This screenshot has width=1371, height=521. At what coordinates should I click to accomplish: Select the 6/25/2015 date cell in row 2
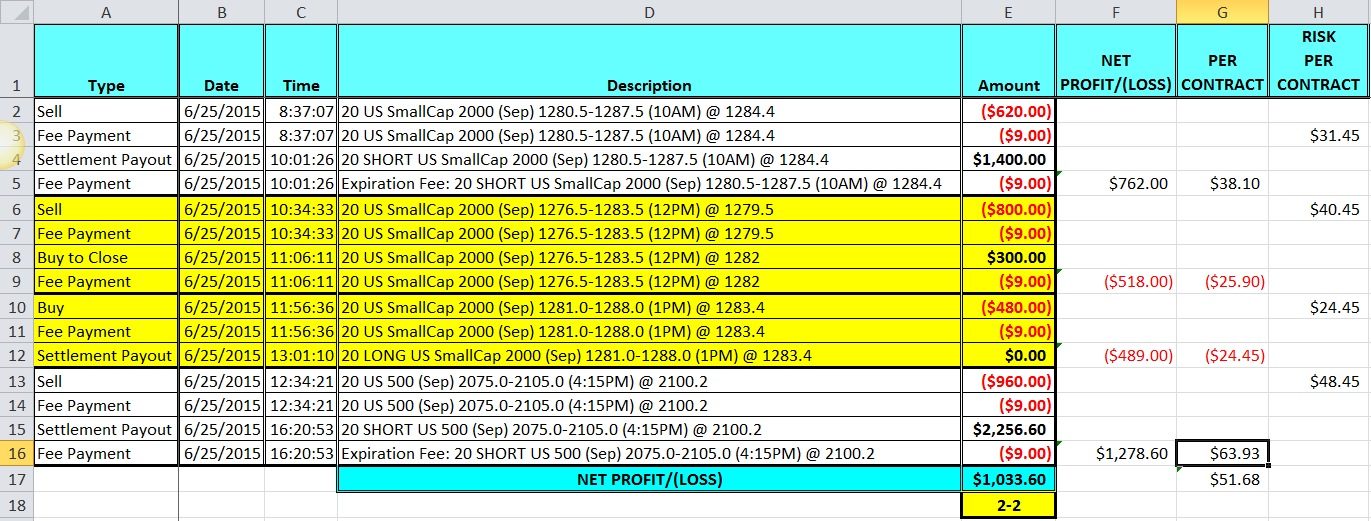pyautogui.click(x=221, y=111)
